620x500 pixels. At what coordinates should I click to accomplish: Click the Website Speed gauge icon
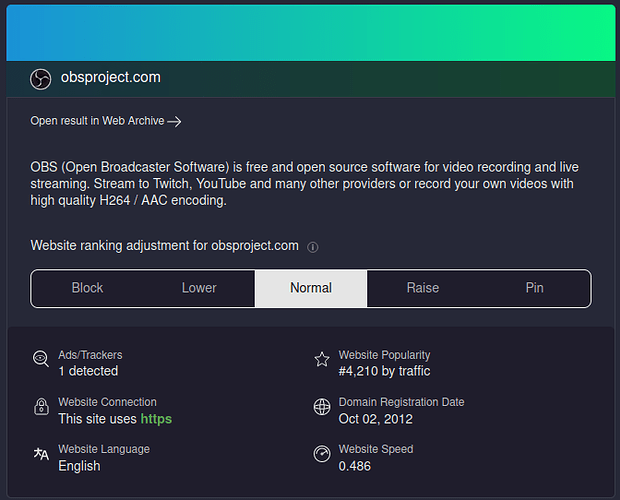coord(322,454)
